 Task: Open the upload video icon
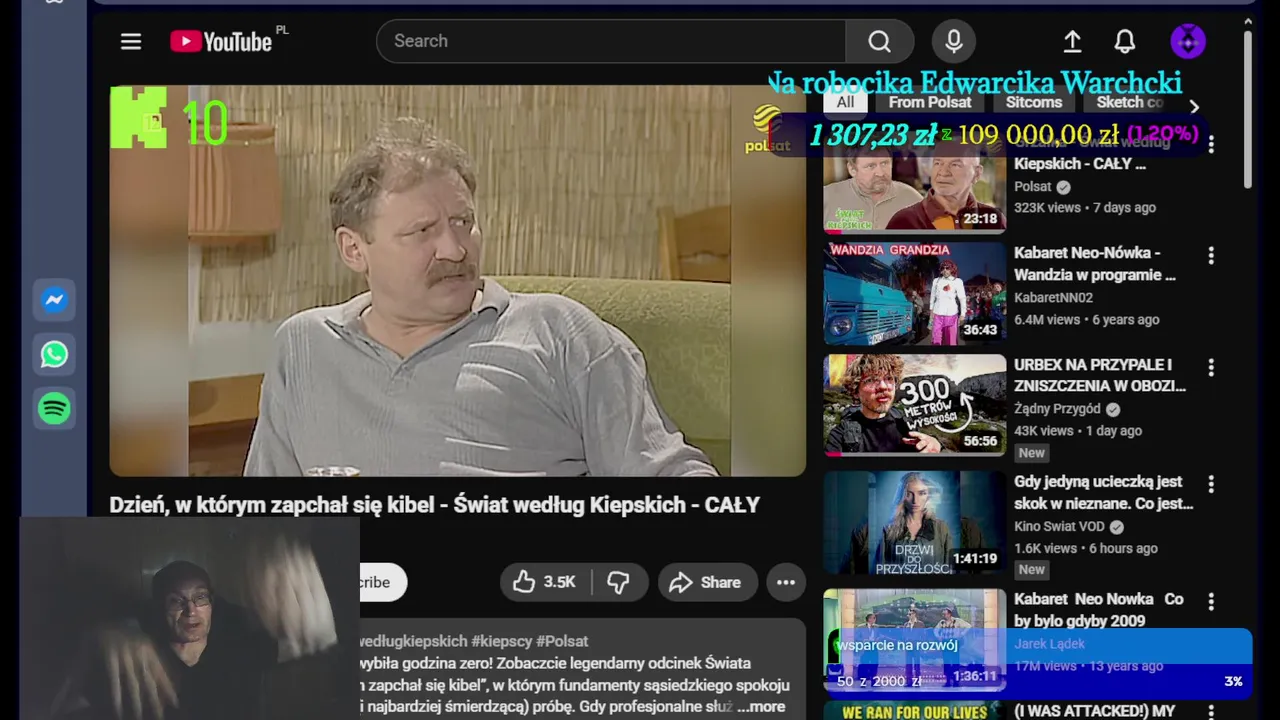[1072, 41]
